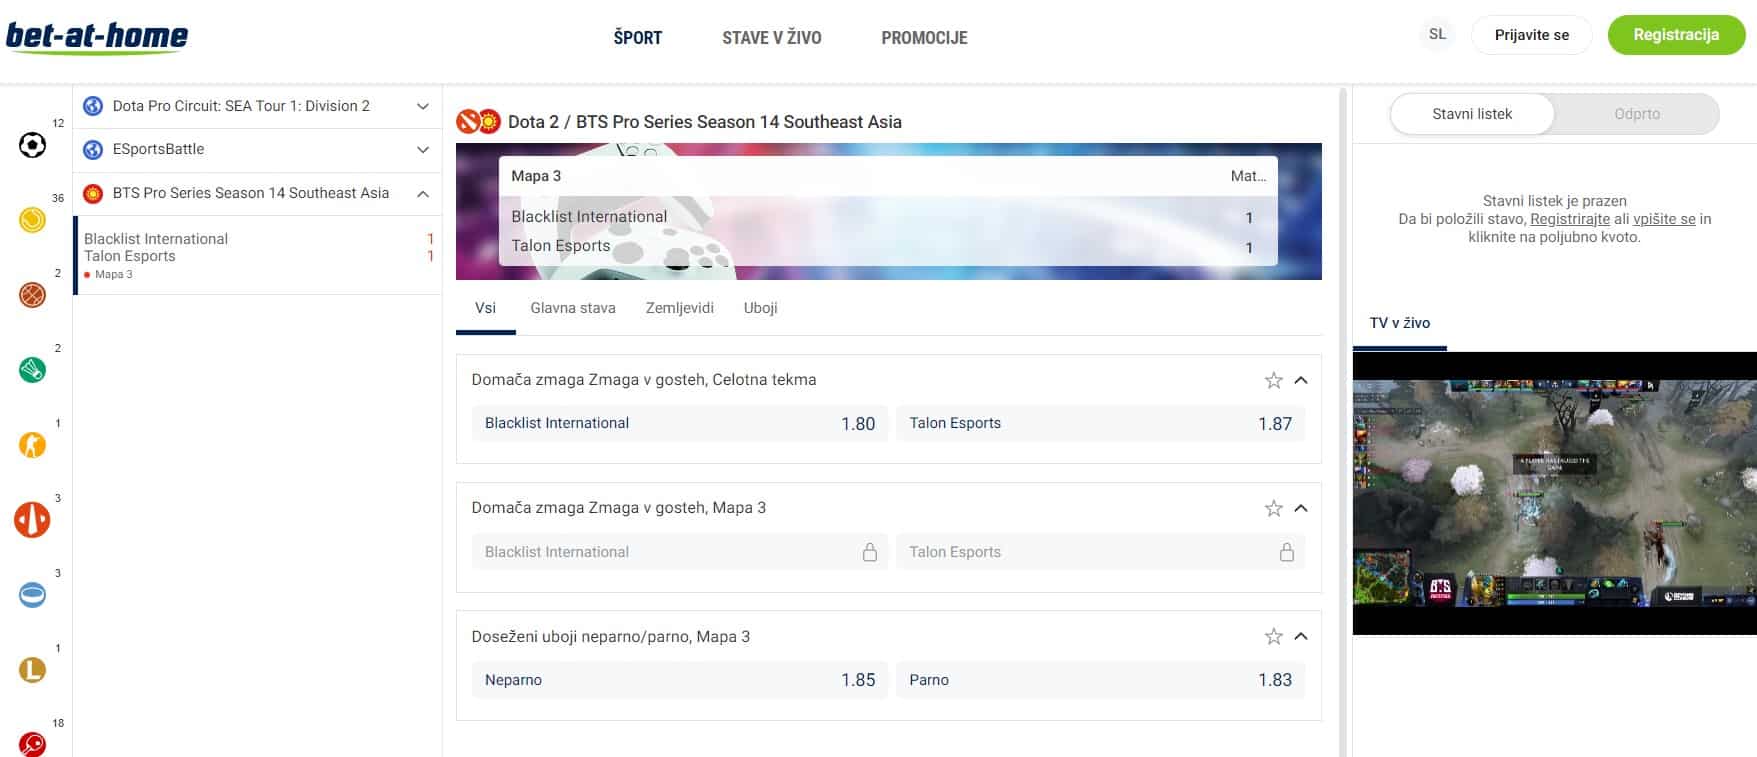Viewport: 1757px width, 757px height.
Task: Bet on Blacklist International at 1.80
Action: point(679,423)
